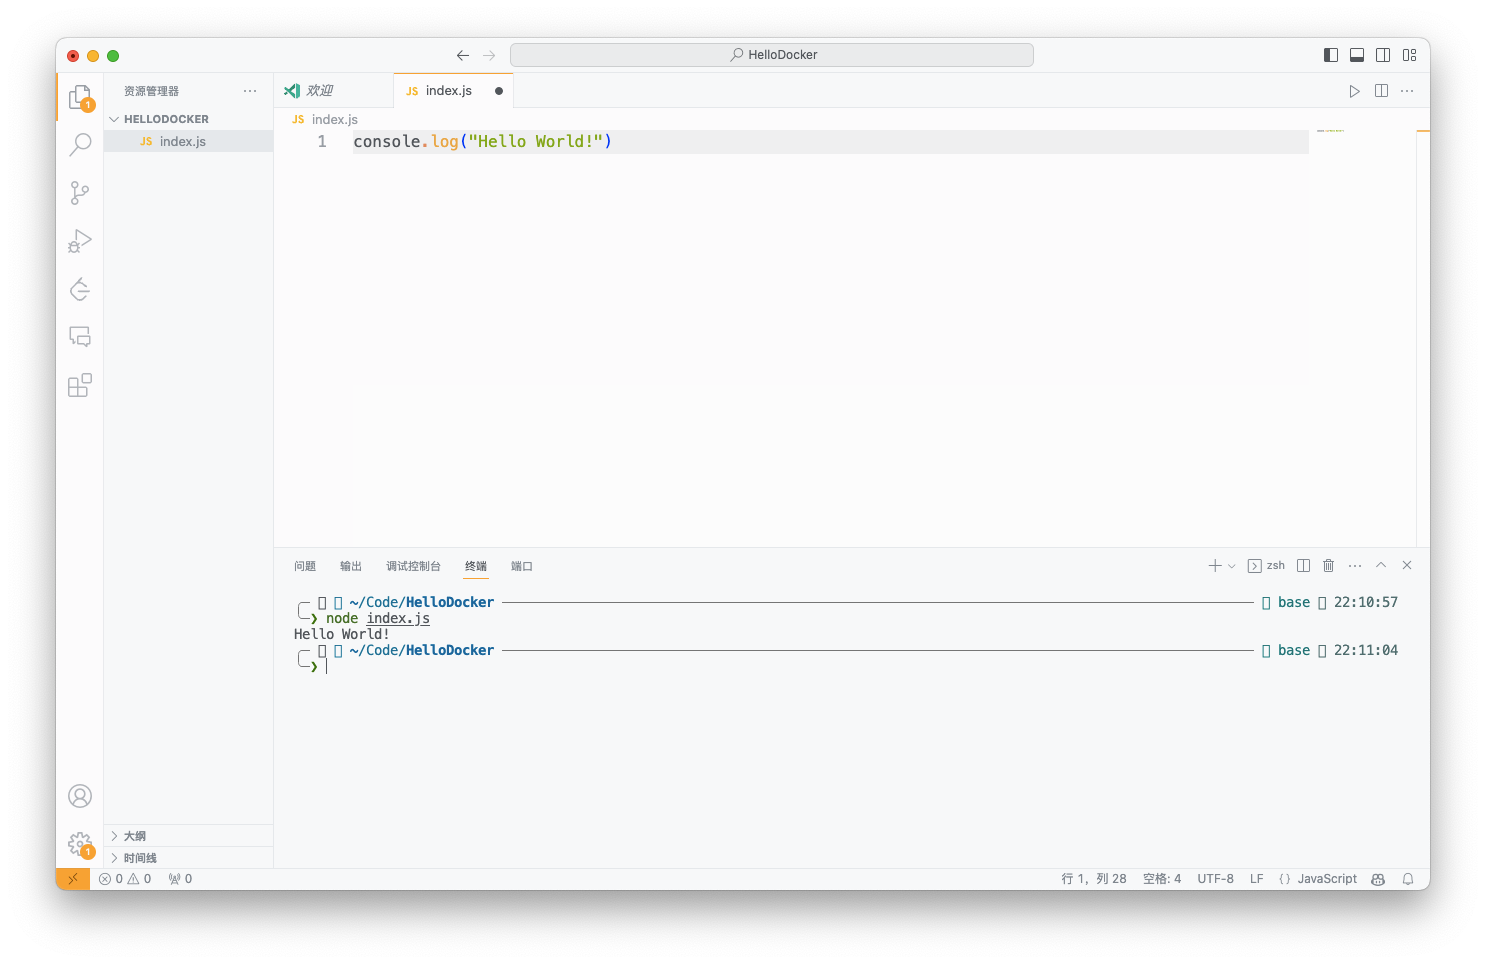Click the HelloDocker command center search box

772,55
